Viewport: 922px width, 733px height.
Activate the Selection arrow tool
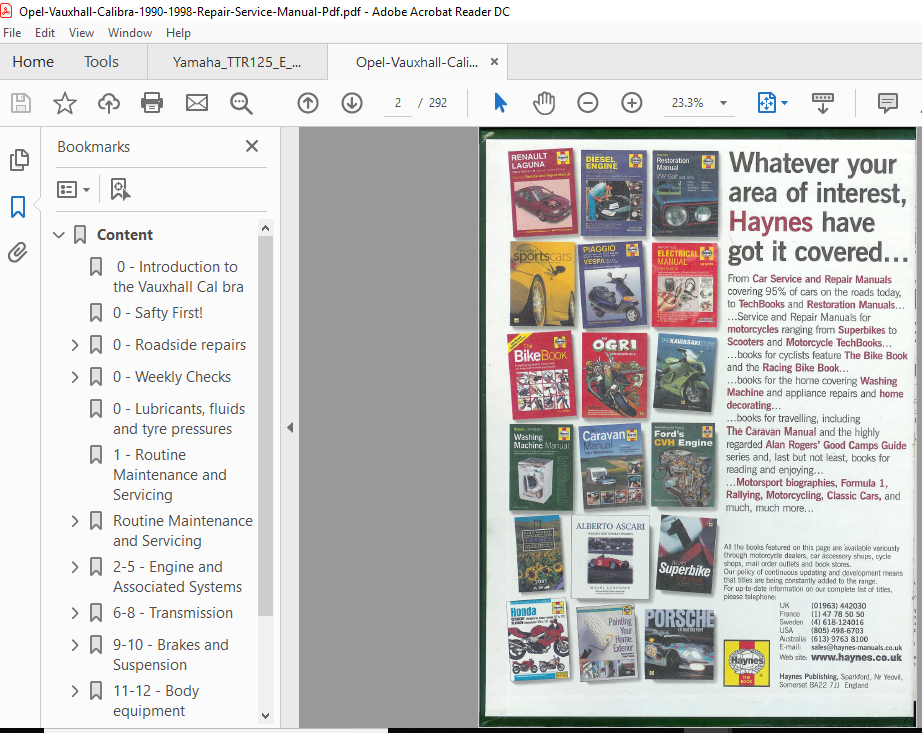500,103
